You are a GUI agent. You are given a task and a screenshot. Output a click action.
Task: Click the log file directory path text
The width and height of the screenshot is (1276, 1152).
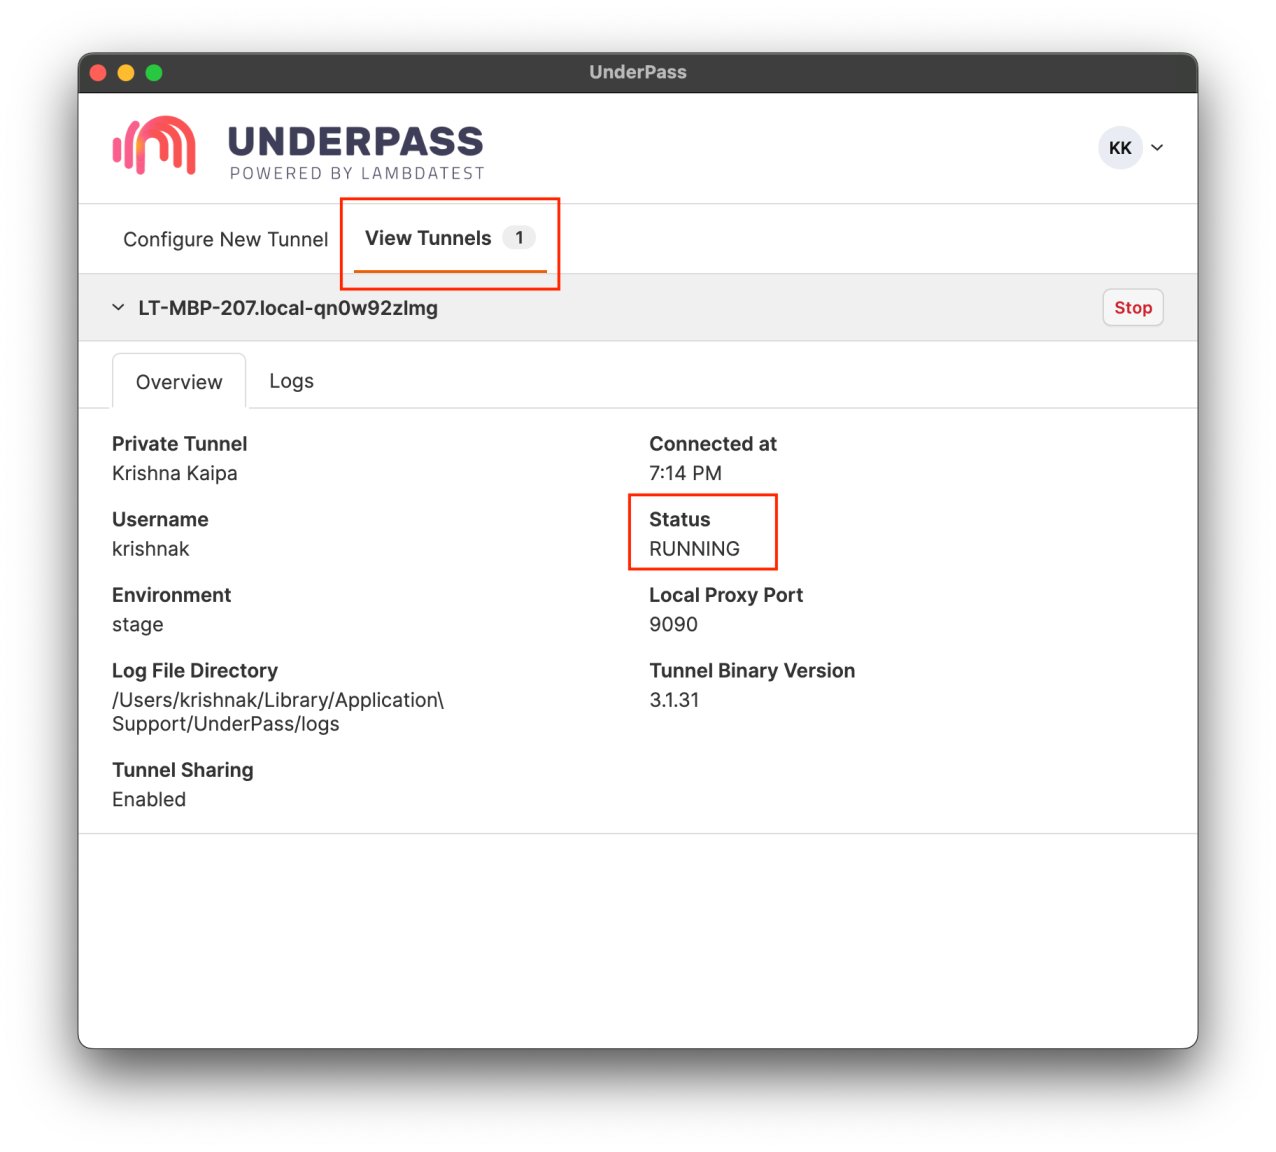[277, 712]
